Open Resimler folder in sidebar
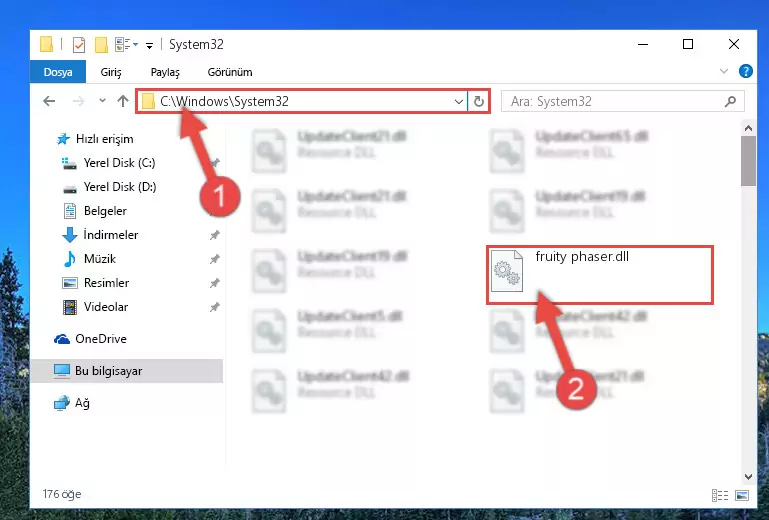This screenshot has width=769, height=520. (x=106, y=283)
